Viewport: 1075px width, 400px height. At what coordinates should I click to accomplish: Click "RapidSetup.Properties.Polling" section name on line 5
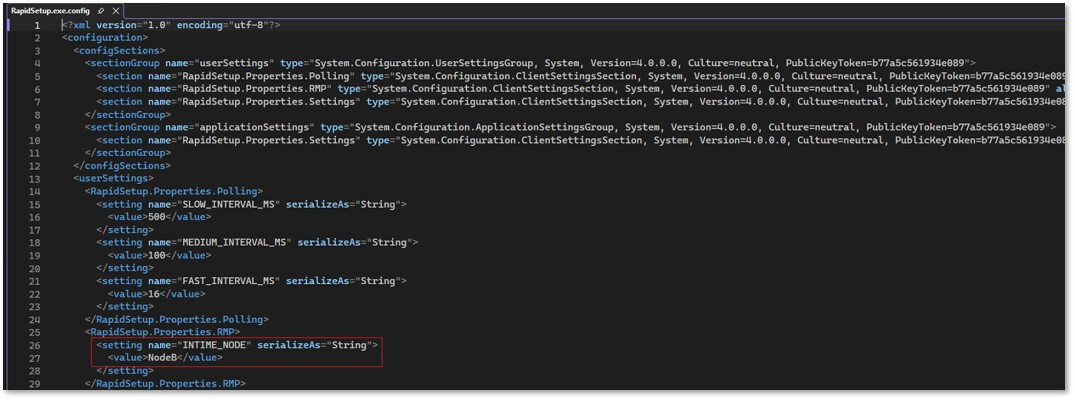(267, 75)
